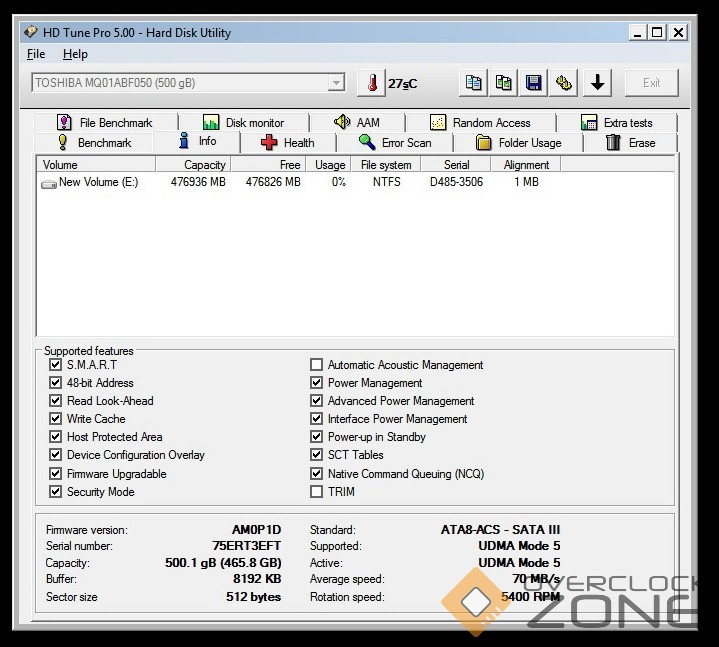Switch to the Disk monitor tab

243,122
